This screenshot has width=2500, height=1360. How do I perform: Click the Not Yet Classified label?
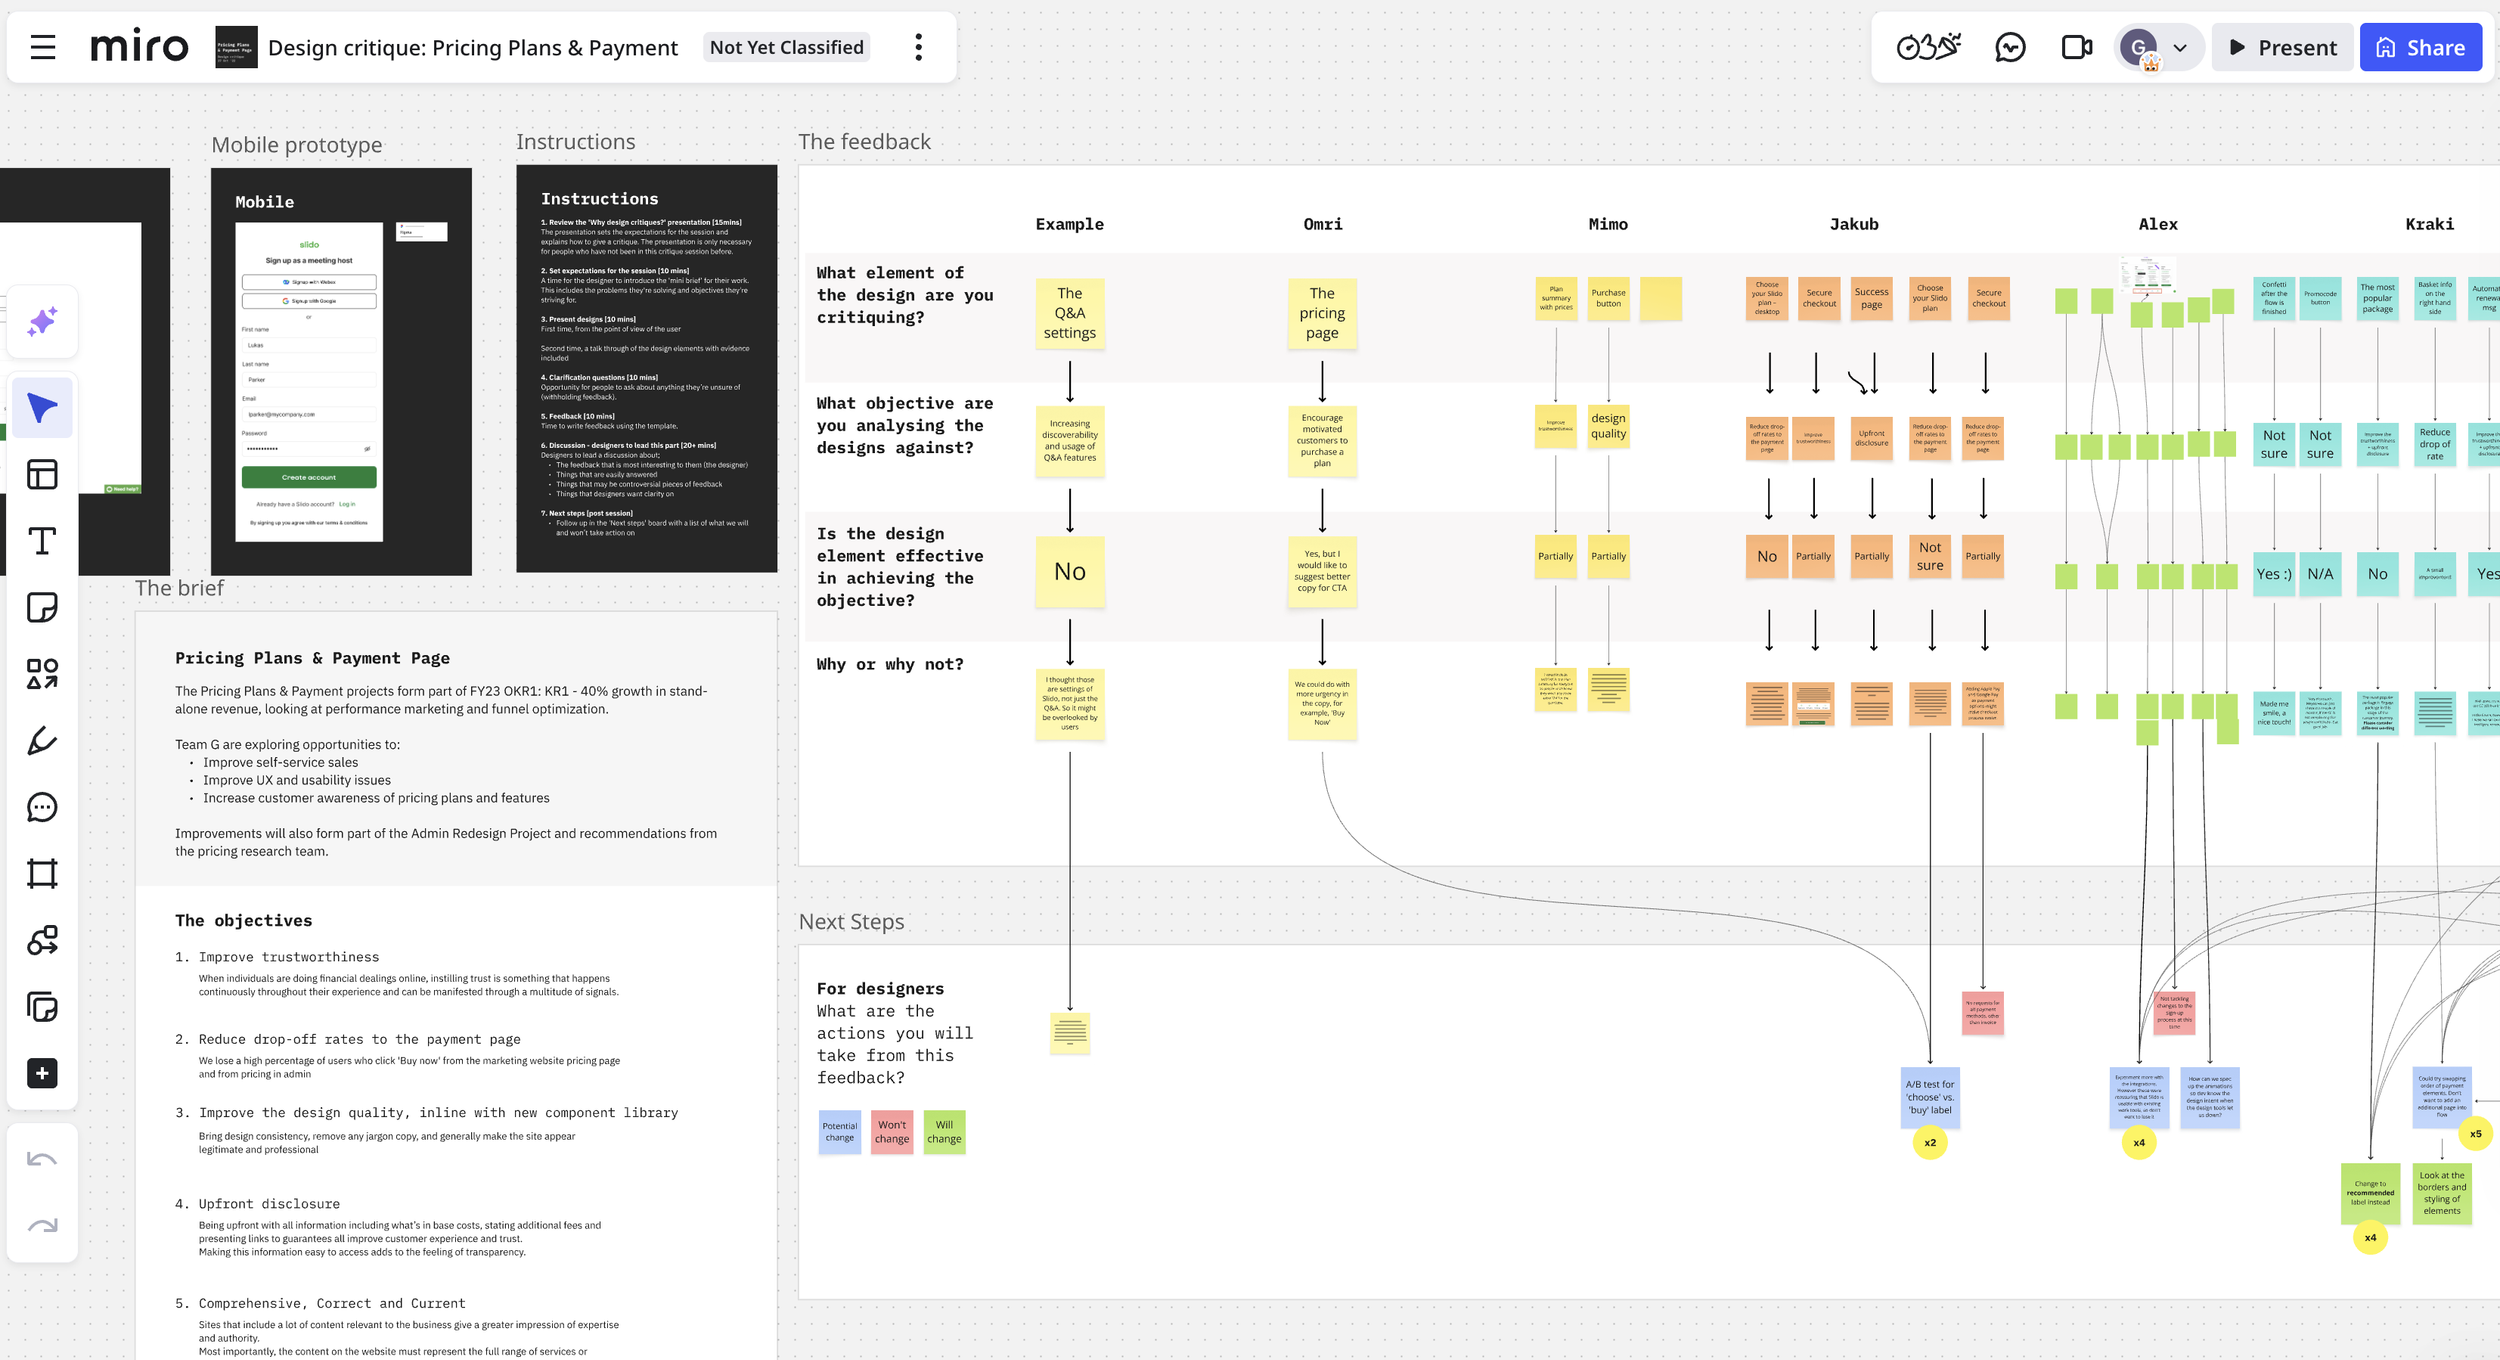coord(786,47)
